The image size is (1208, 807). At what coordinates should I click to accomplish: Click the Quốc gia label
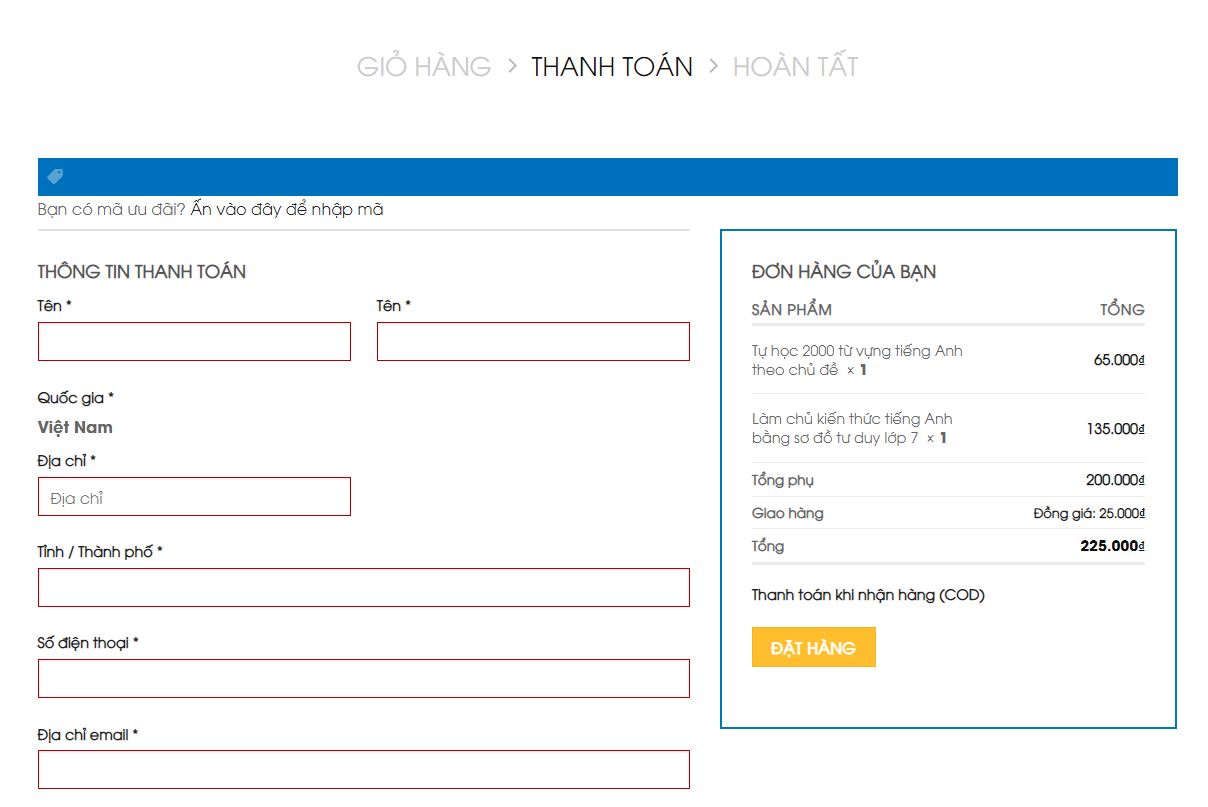click(x=76, y=397)
